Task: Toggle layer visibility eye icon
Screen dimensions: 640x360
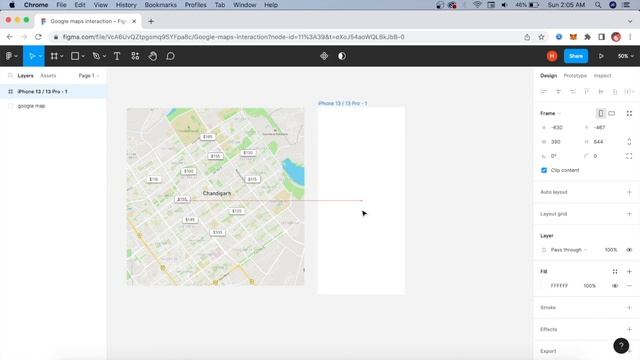Action: click(629, 250)
